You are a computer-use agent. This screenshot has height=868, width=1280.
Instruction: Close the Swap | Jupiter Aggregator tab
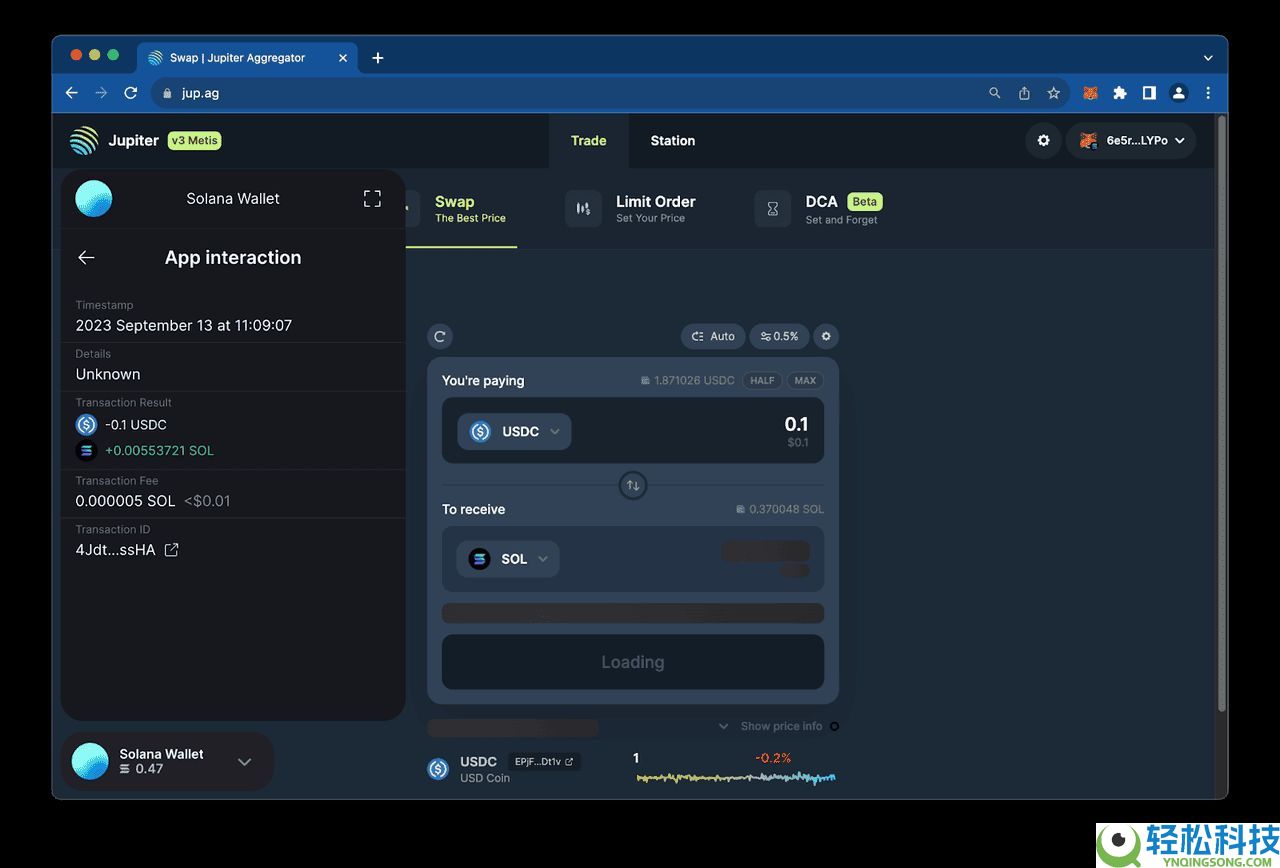[x=343, y=58]
